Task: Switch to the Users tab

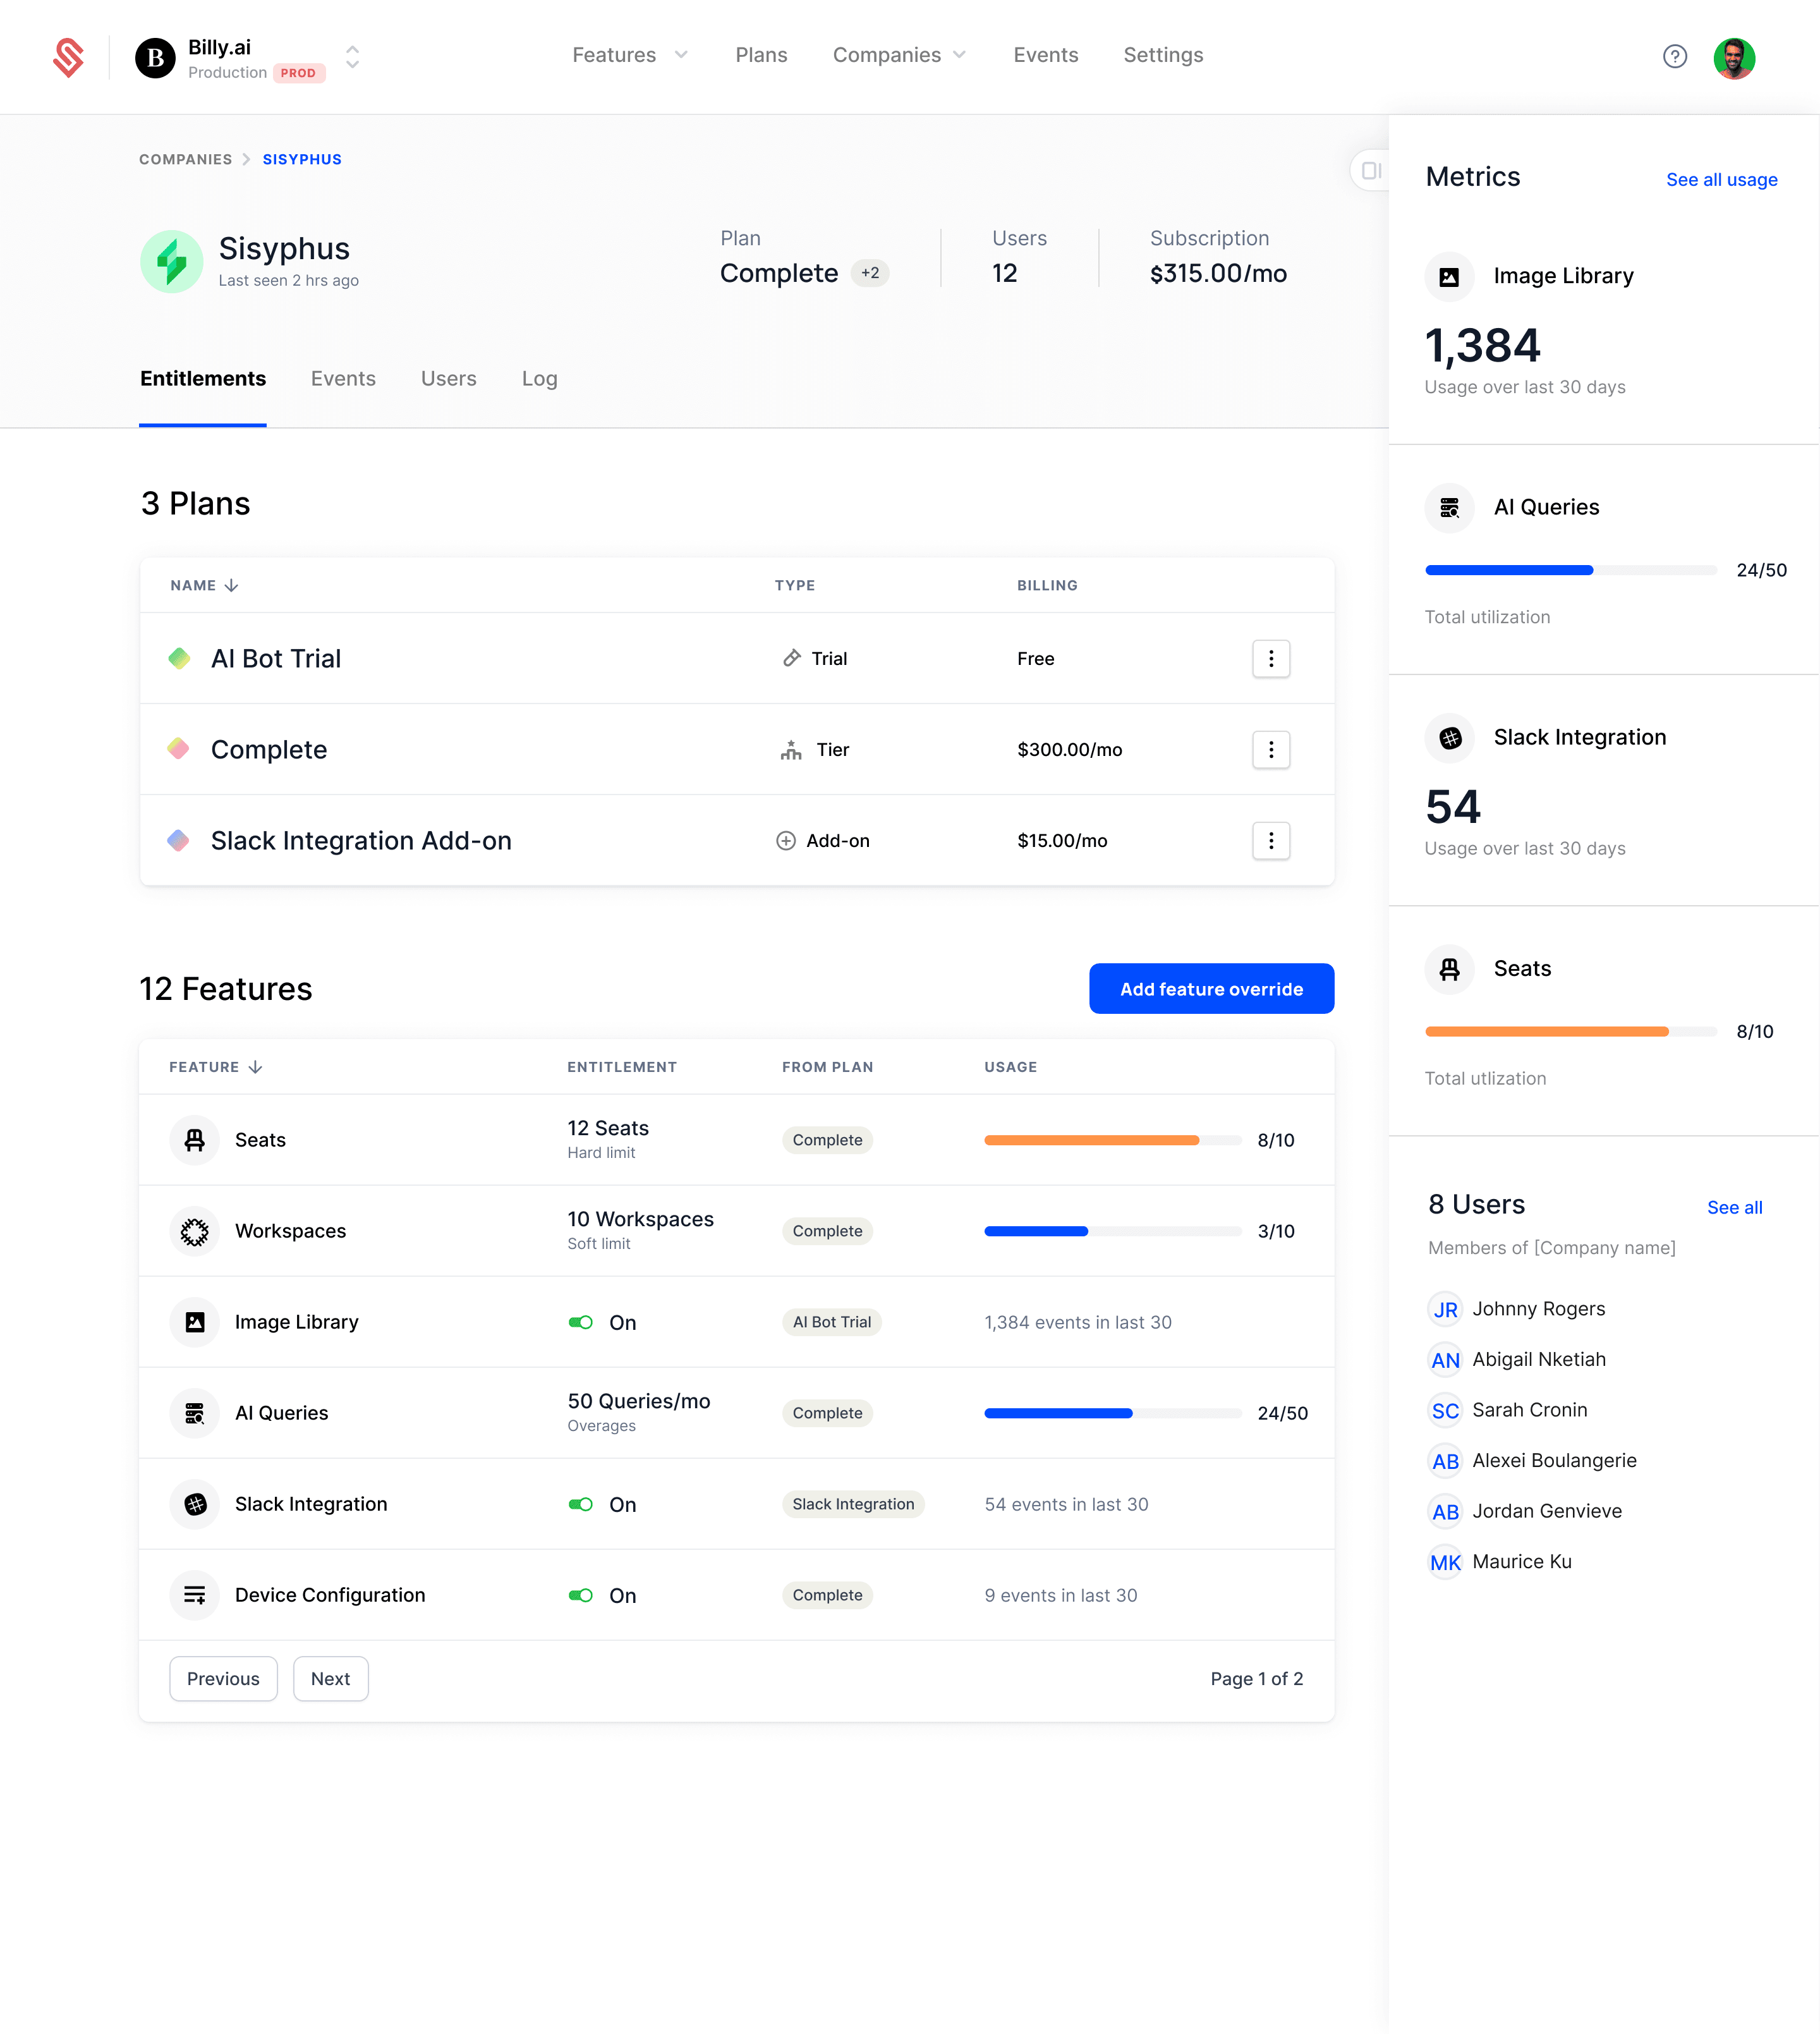Action: point(448,379)
